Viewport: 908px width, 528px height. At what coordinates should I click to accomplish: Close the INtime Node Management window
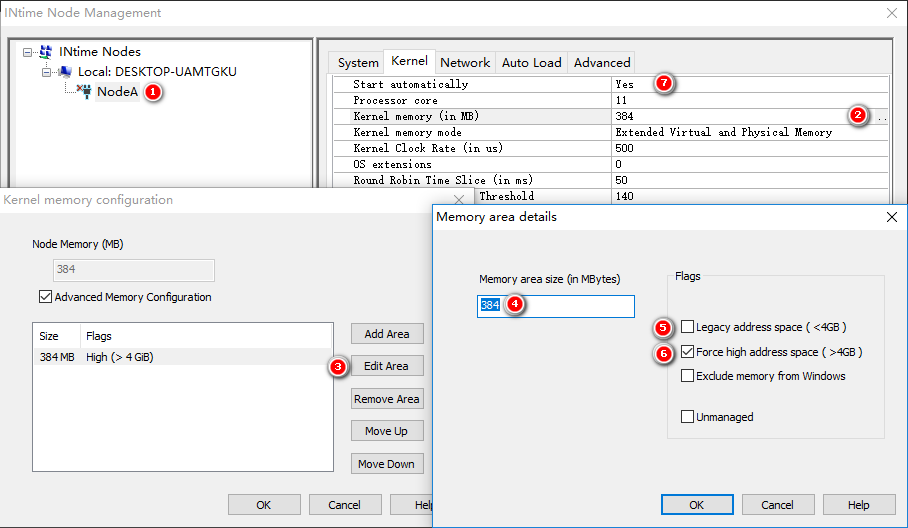(x=892, y=13)
